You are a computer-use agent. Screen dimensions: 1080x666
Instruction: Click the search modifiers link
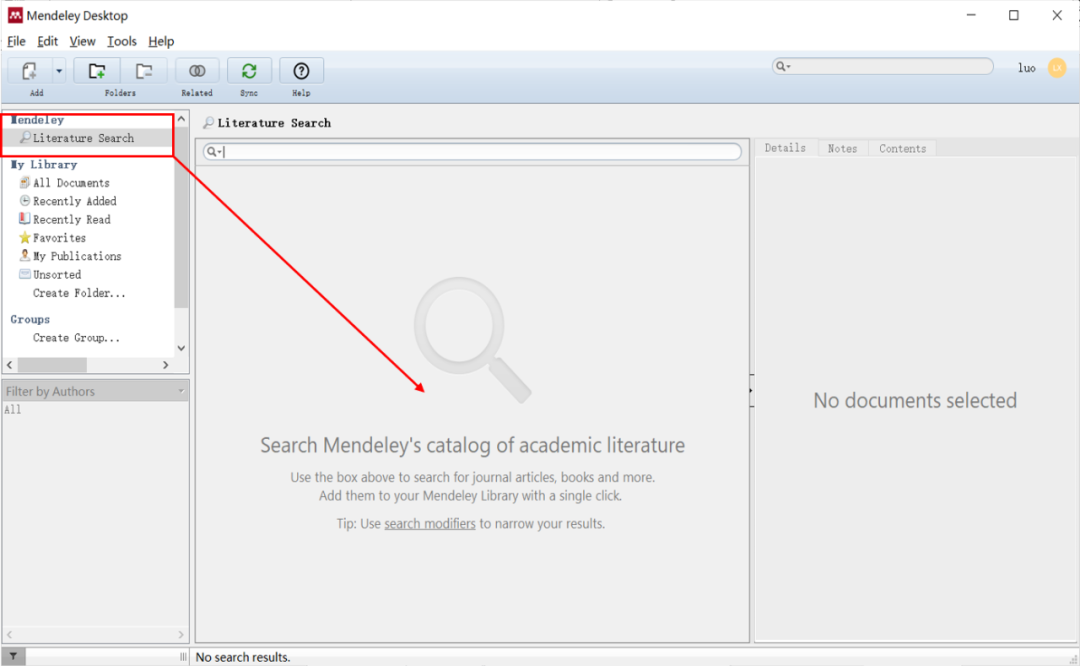tap(430, 524)
